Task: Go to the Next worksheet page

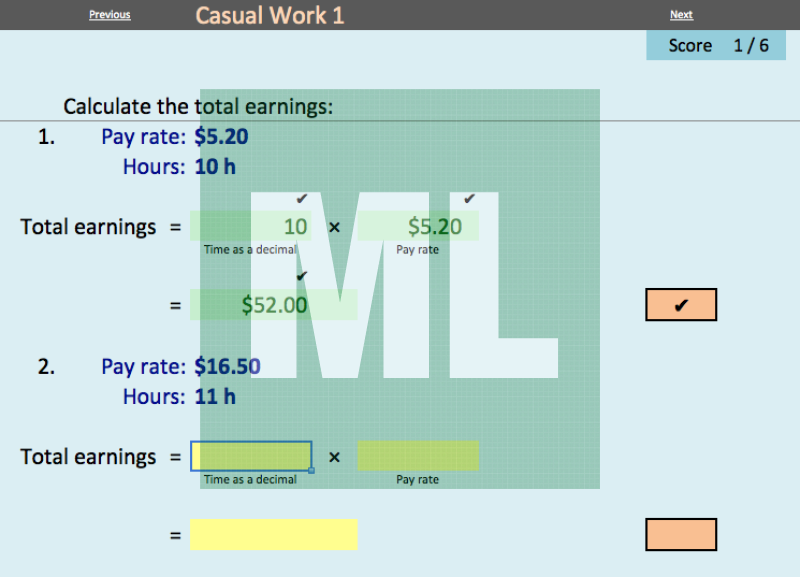Action: coord(681,15)
